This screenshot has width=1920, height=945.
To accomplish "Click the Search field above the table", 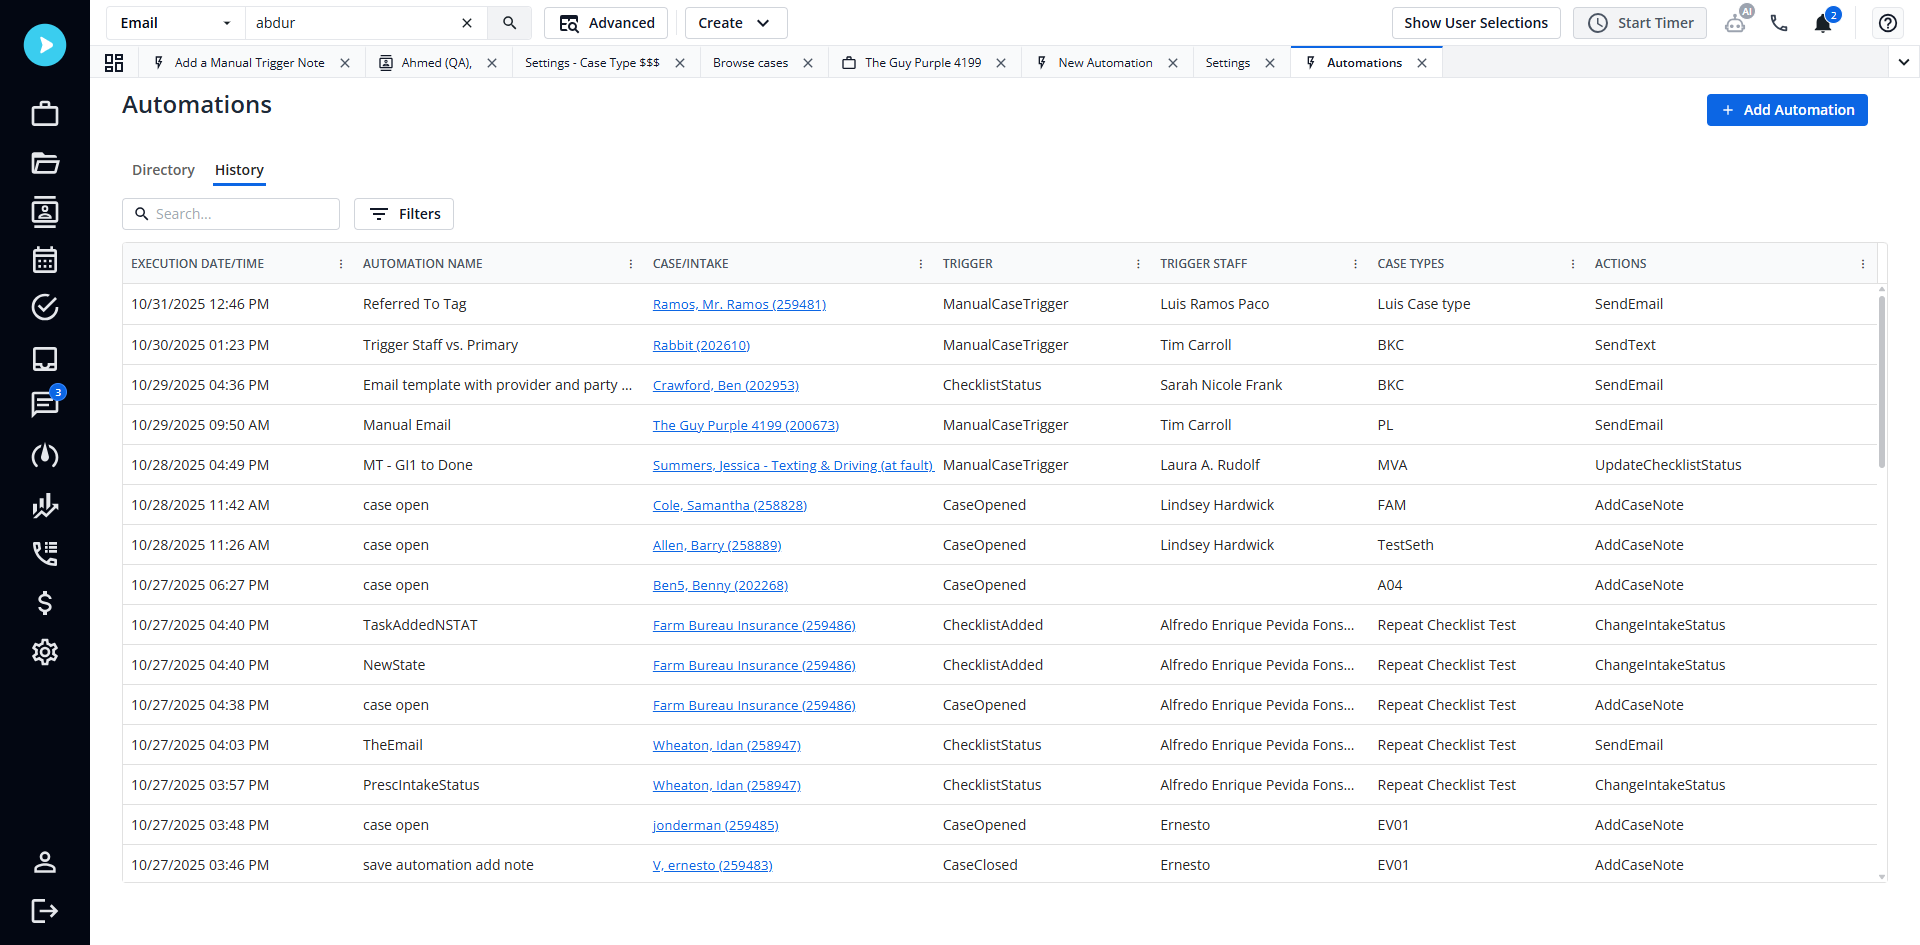I will point(231,213).
